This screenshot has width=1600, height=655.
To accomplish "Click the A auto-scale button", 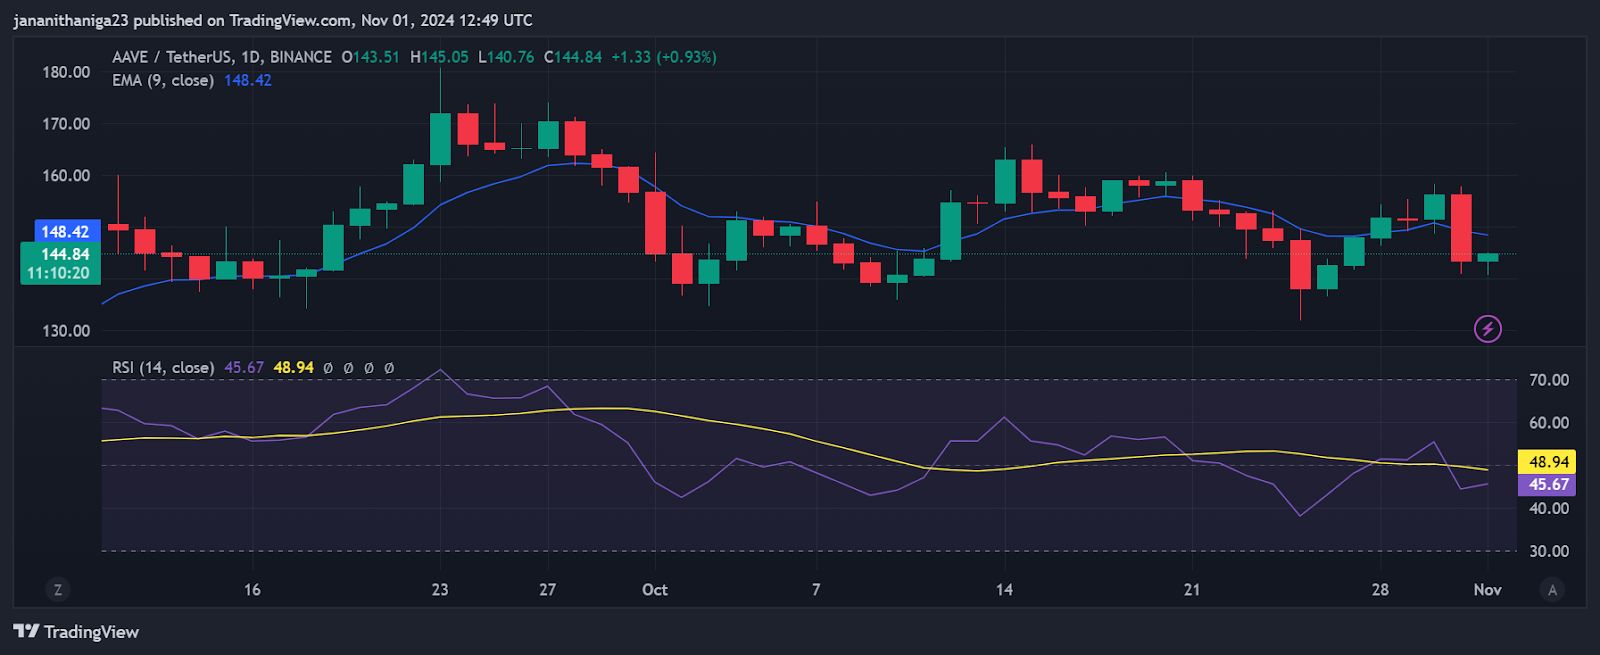I will tap(1552, 590).
